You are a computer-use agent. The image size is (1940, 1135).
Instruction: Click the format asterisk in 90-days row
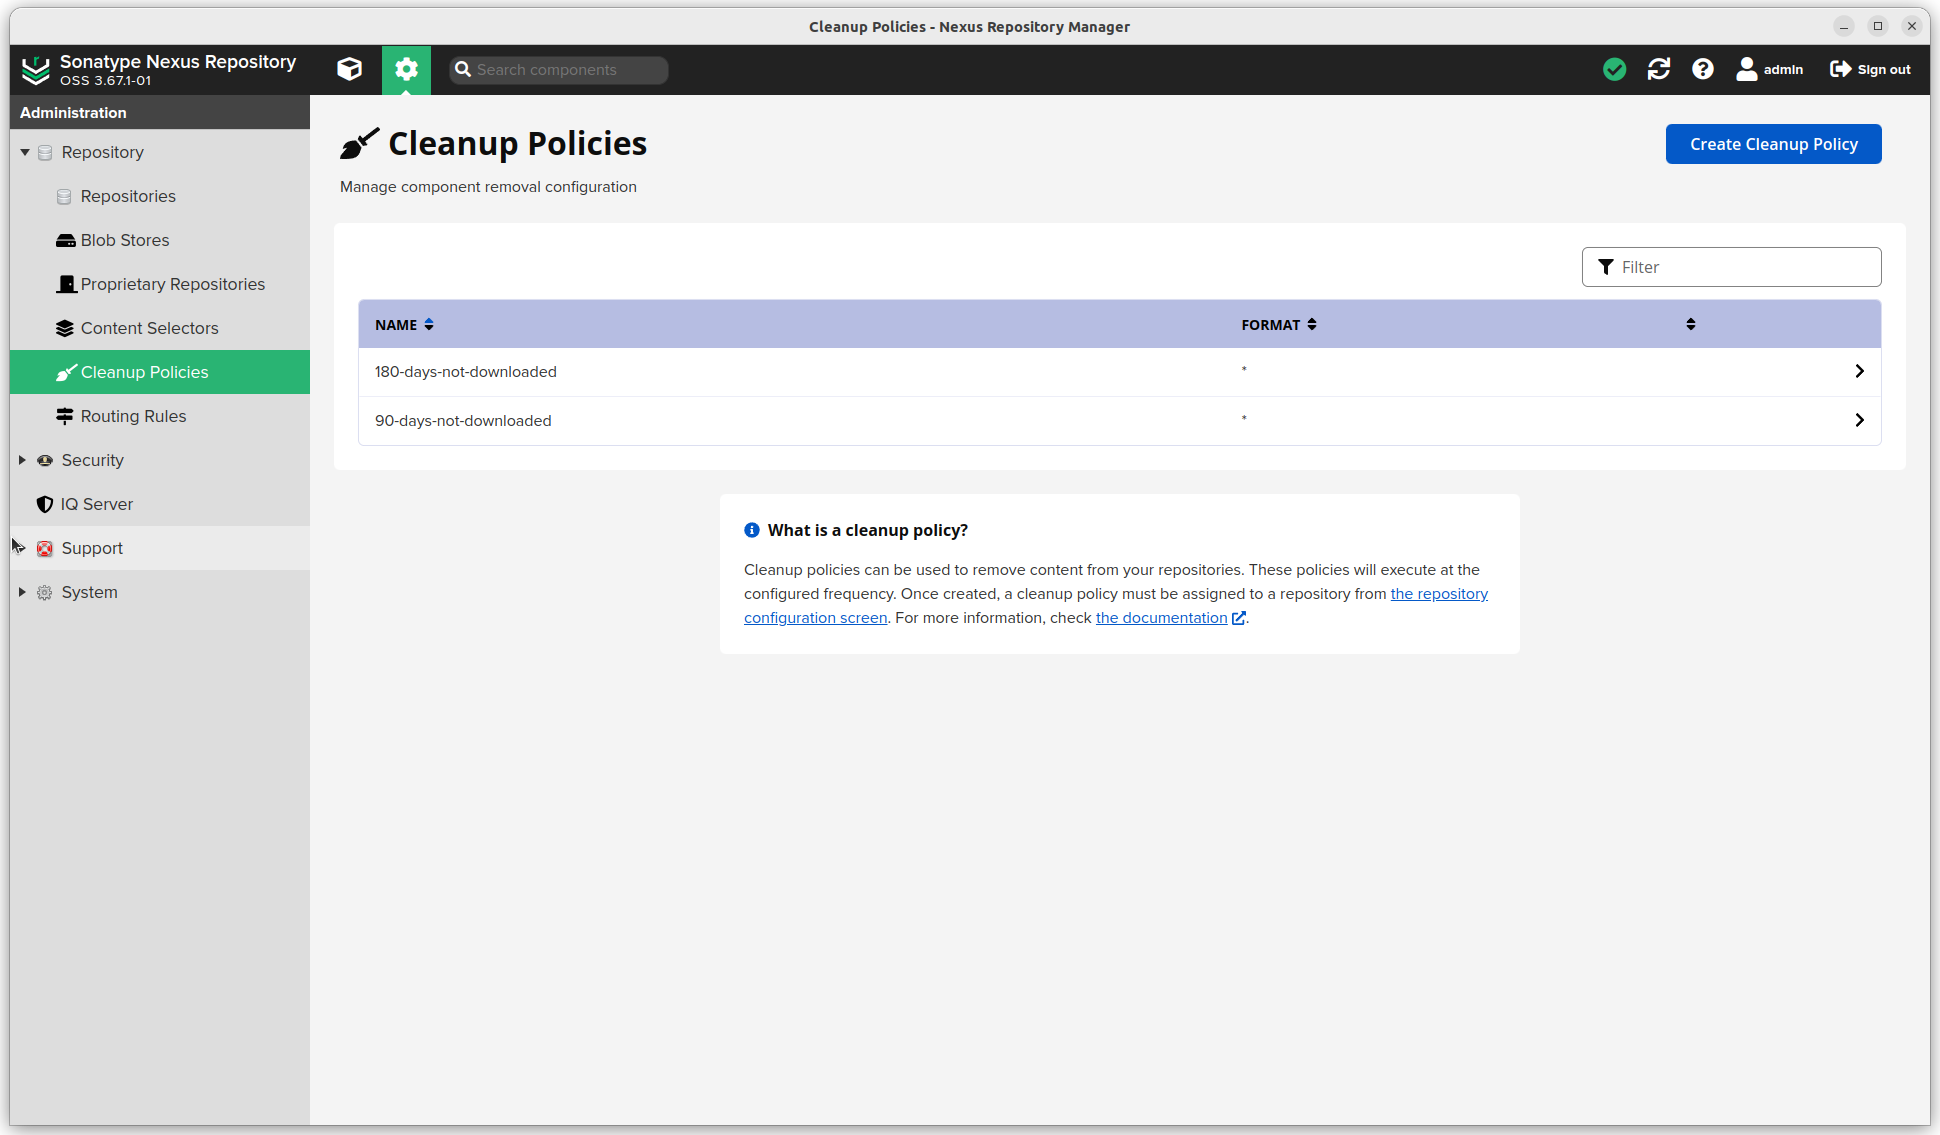pyautogui.click(x=1244, y=419)
